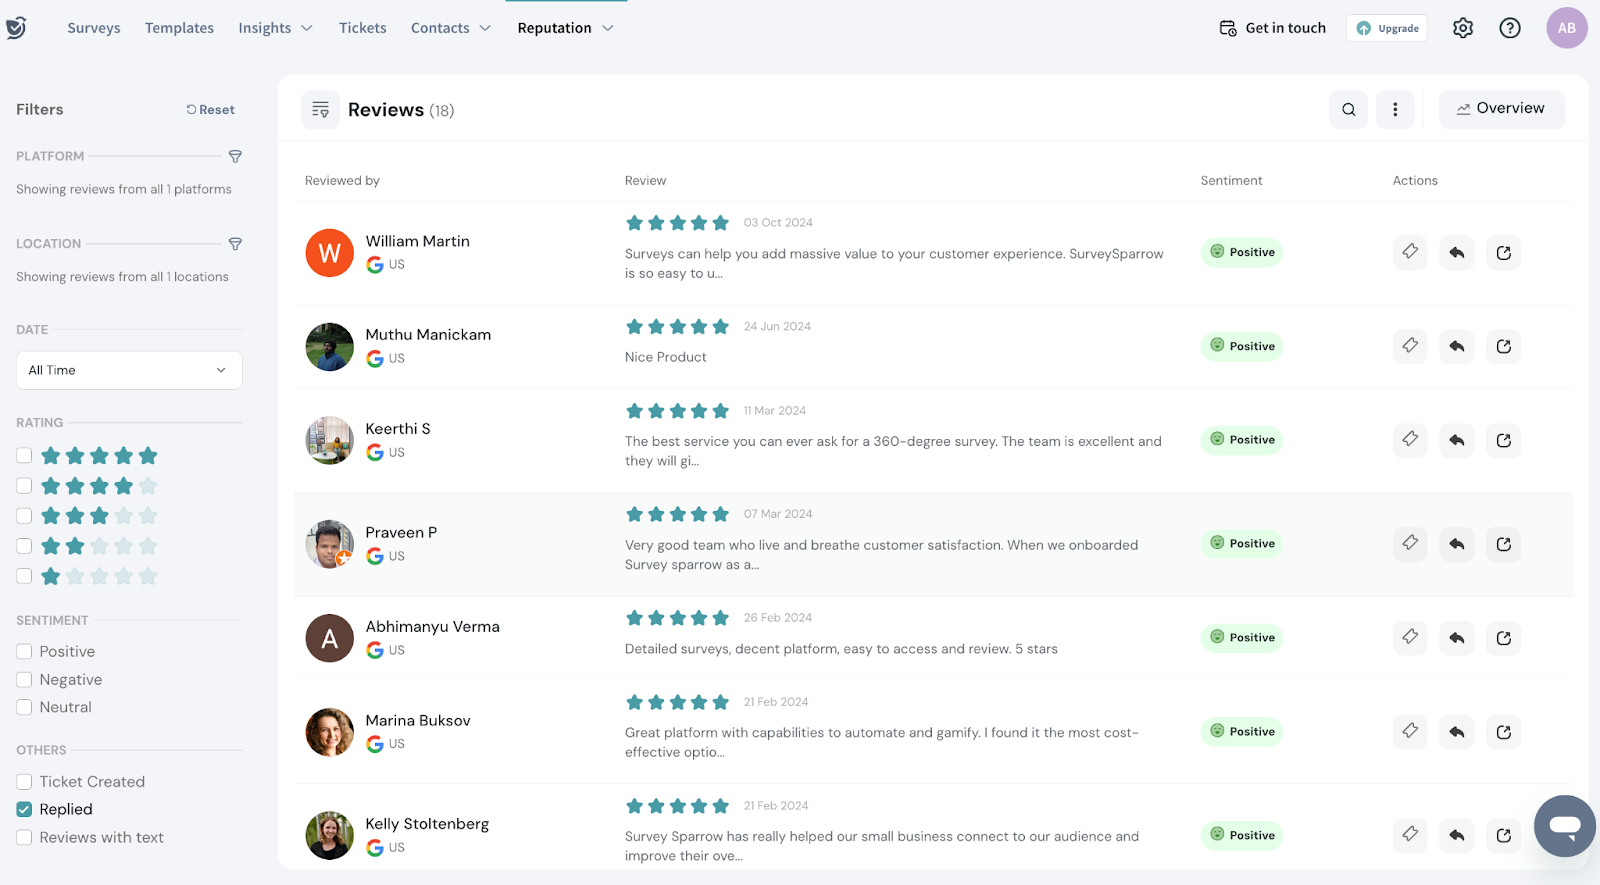Expand the Insights menu

[275, 28]
